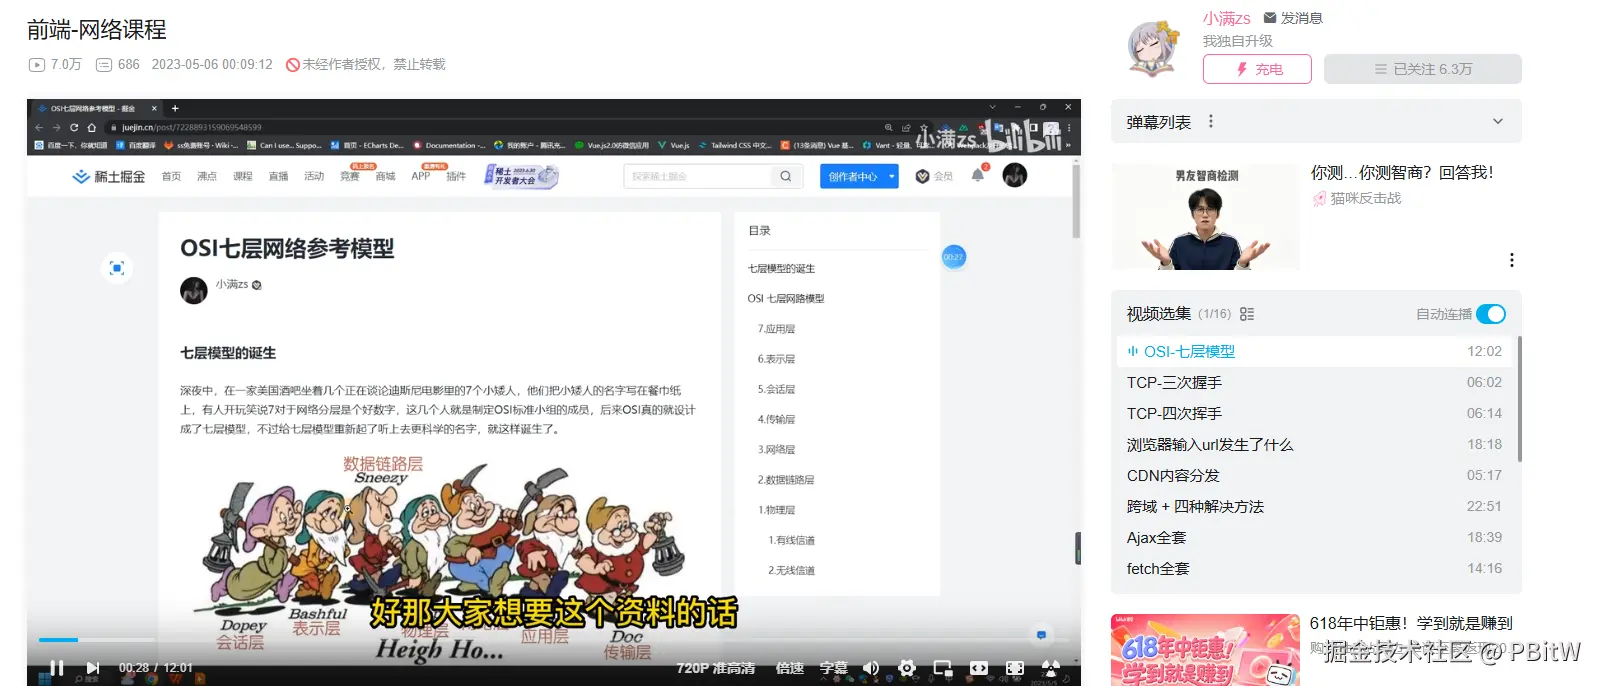This screenshot has height=686, width=1601.
Task: Open ad title 你测...你测智商？回答我!
Action: point(1402,172)
